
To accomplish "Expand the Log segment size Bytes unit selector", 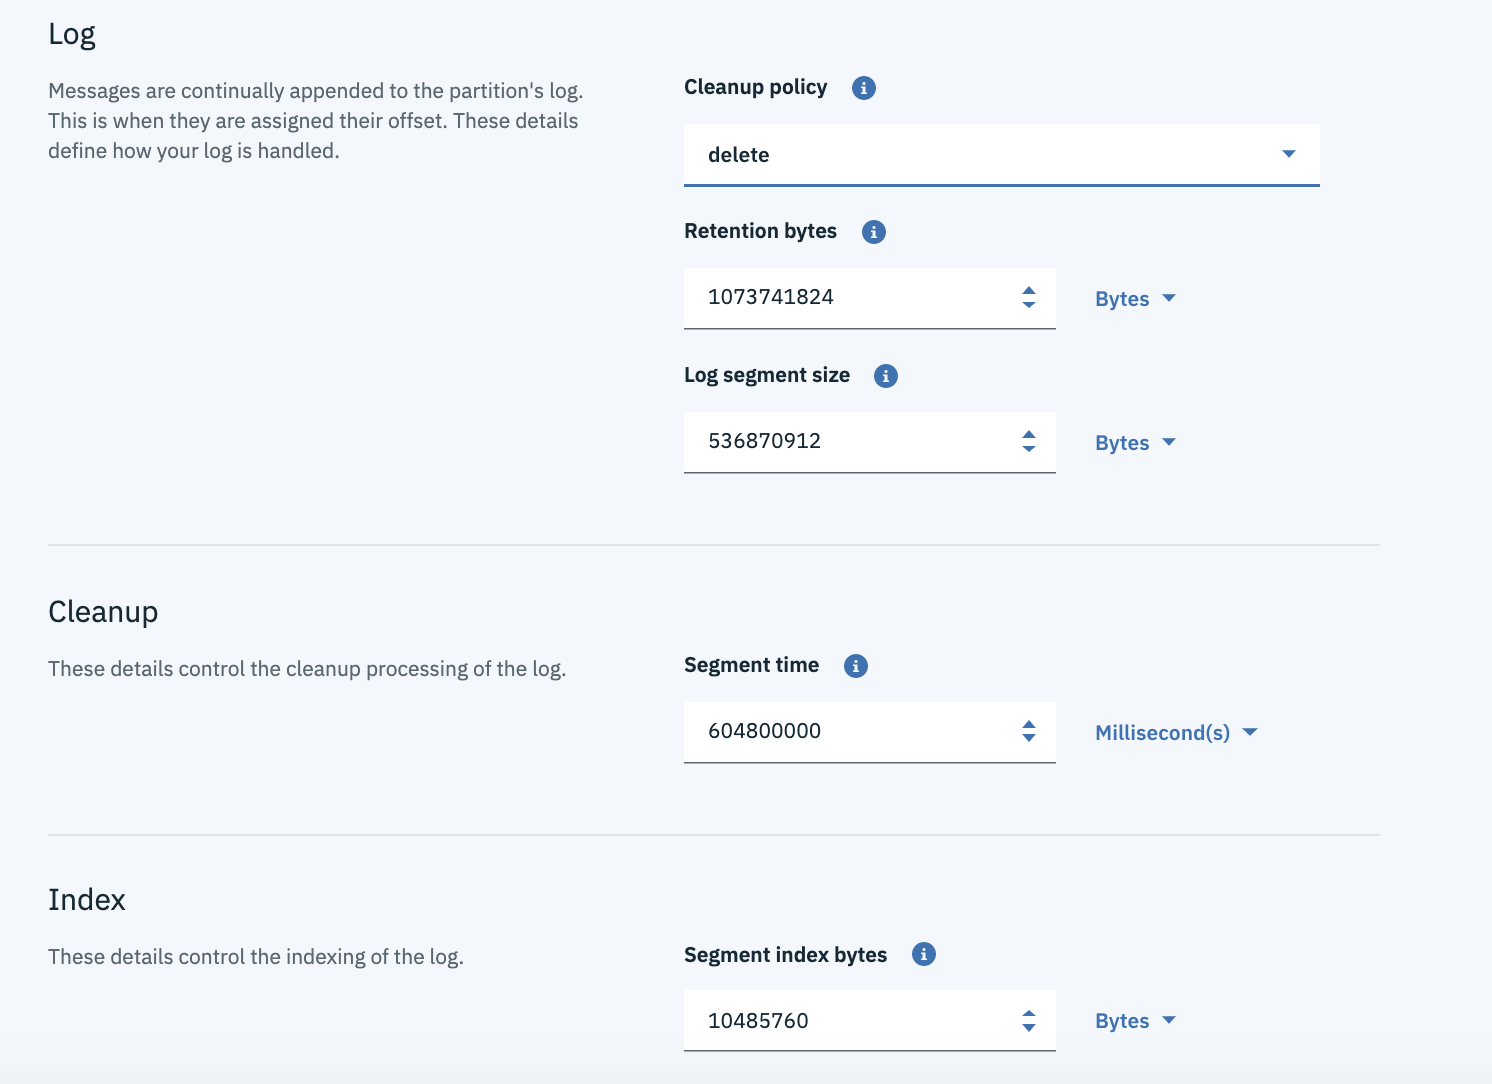I will 1135,443.
